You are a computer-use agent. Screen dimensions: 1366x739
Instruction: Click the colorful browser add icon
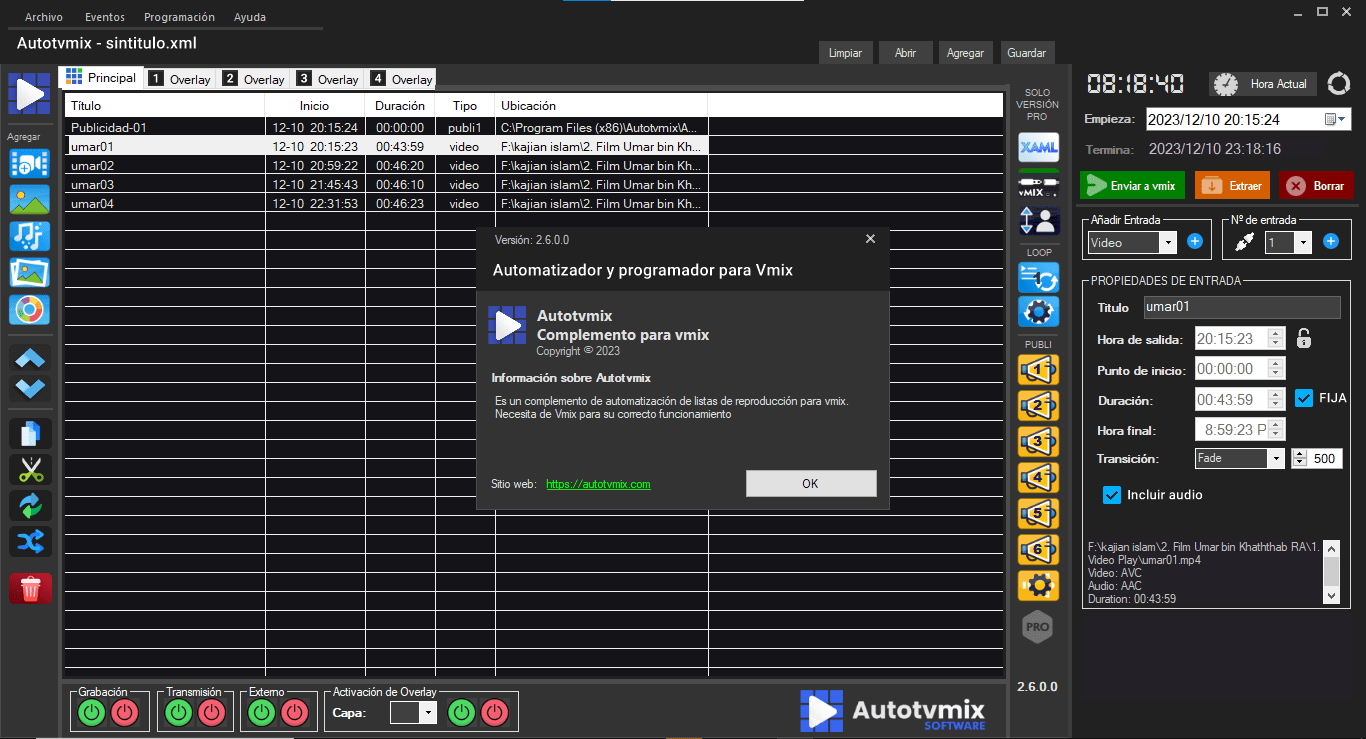point(29,310)
